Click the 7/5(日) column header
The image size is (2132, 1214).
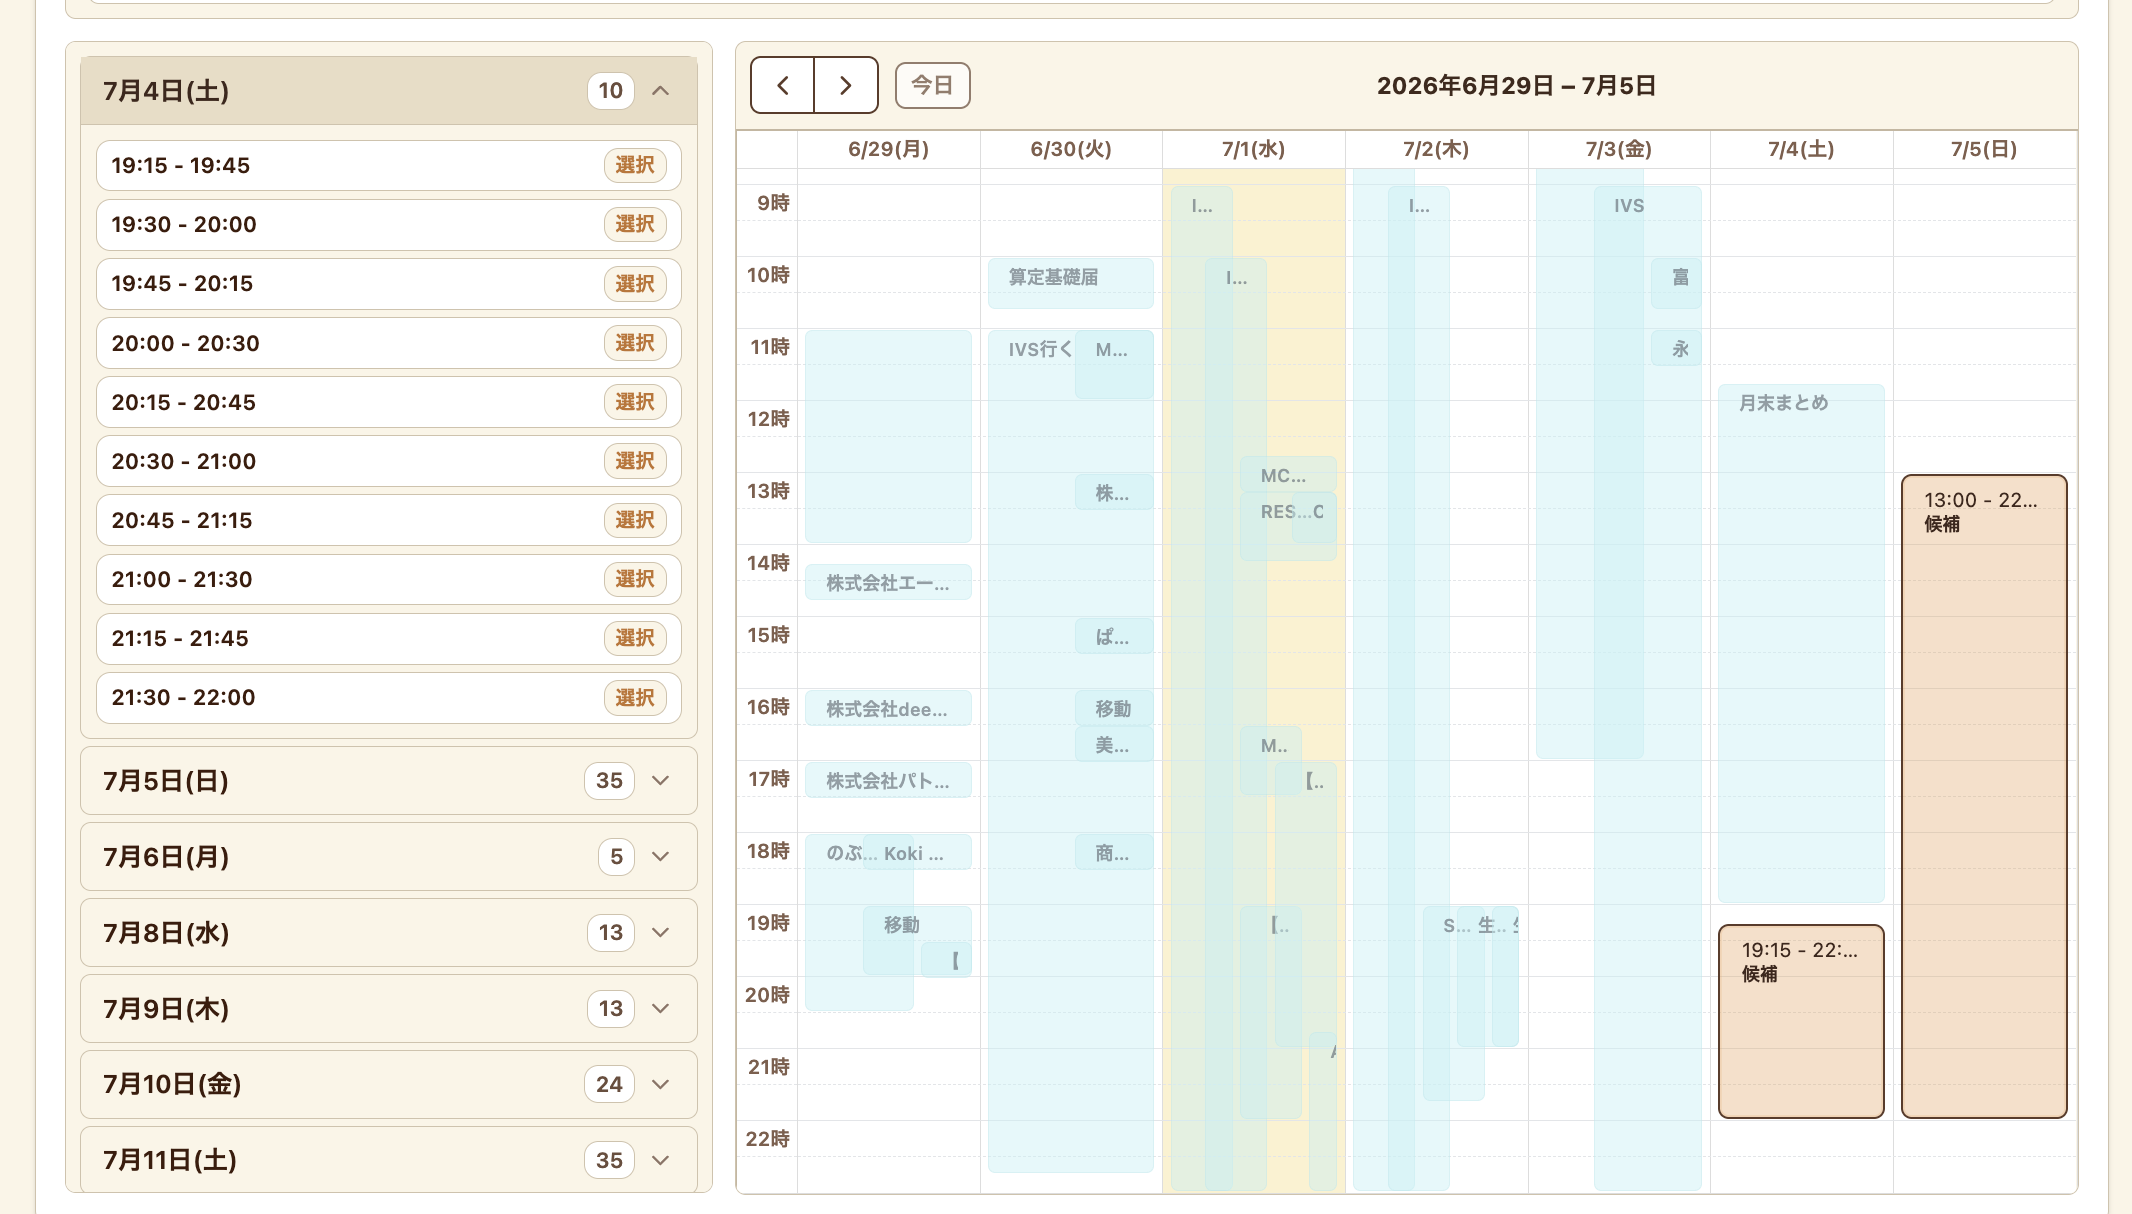[1984, 149]
